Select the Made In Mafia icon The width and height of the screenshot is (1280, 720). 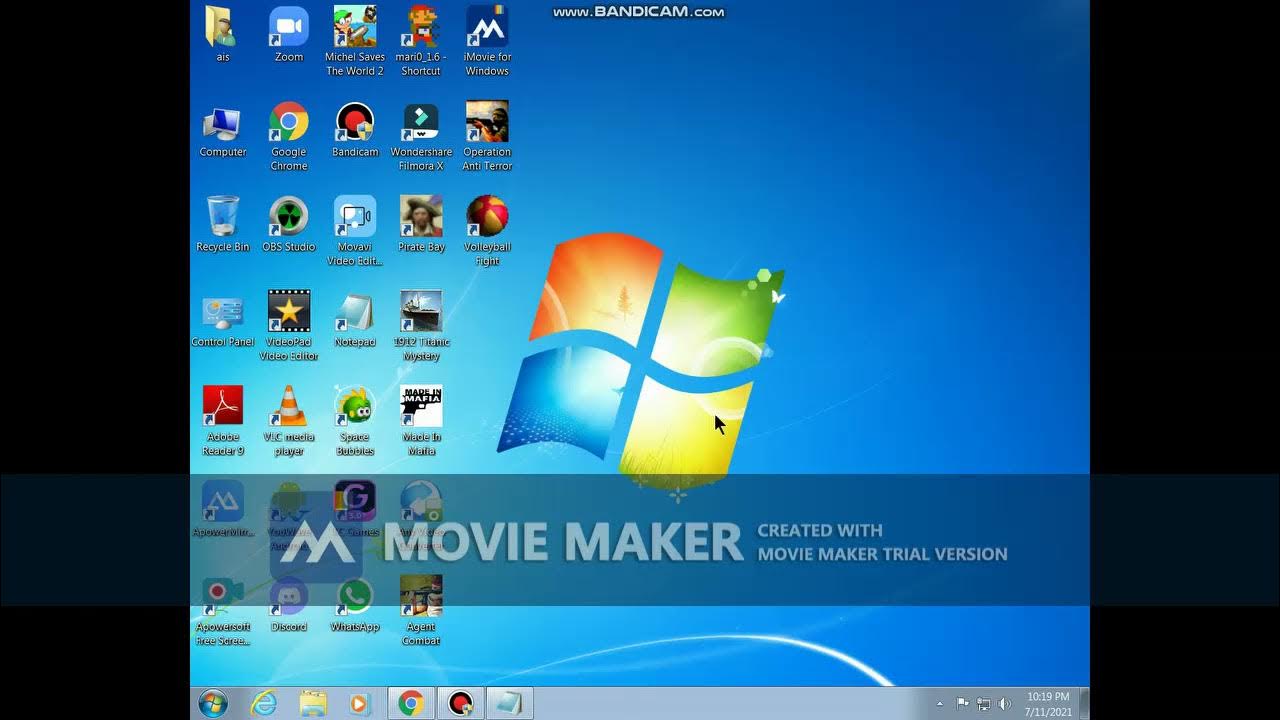pyautogui.click(x=421, y=422)
